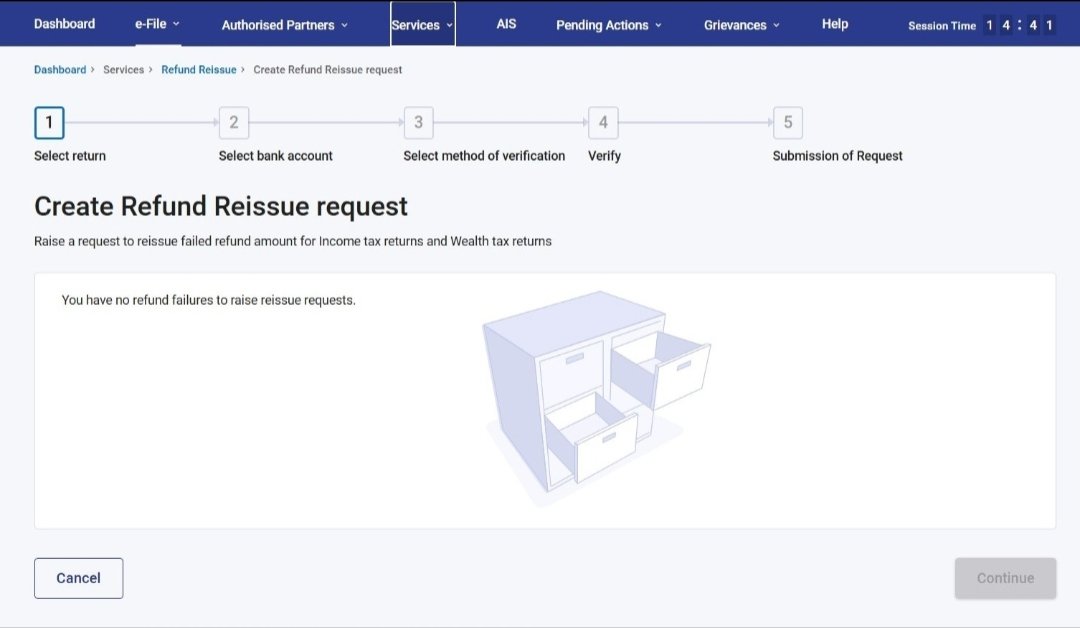Click the no refund failures message
The height and width of the screenshot is (628, 1080).
[x=209, y=300]
